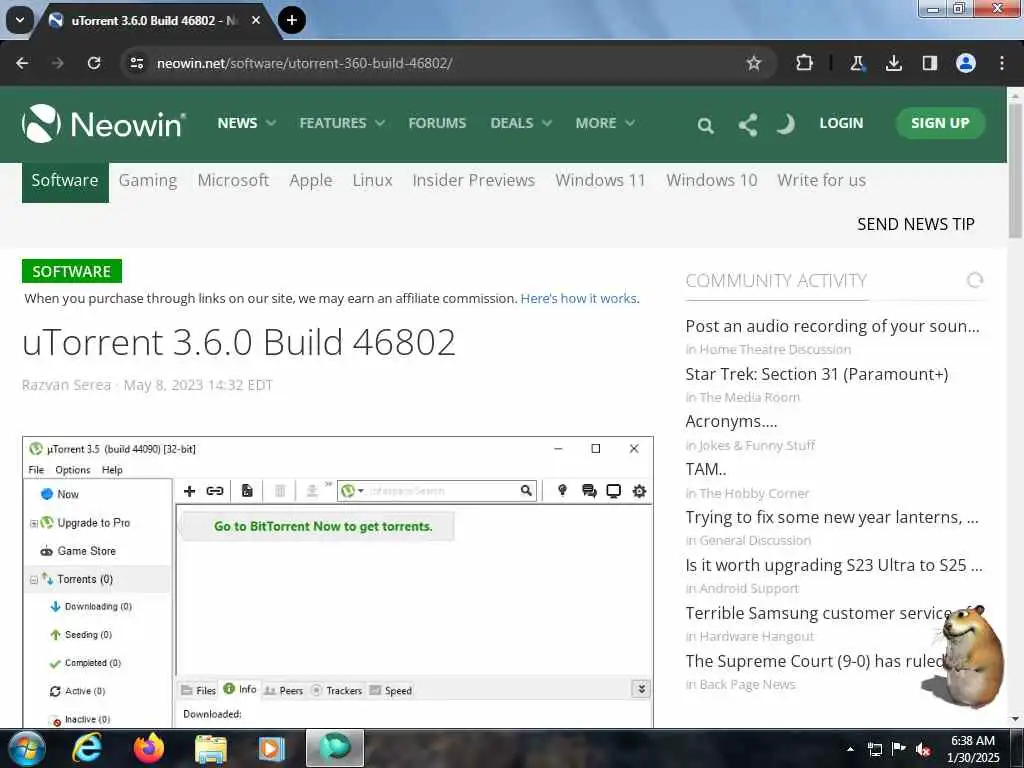Open the Extensions puzzle icon
This screenshot has height=768, width=1024.
[805, 63]
